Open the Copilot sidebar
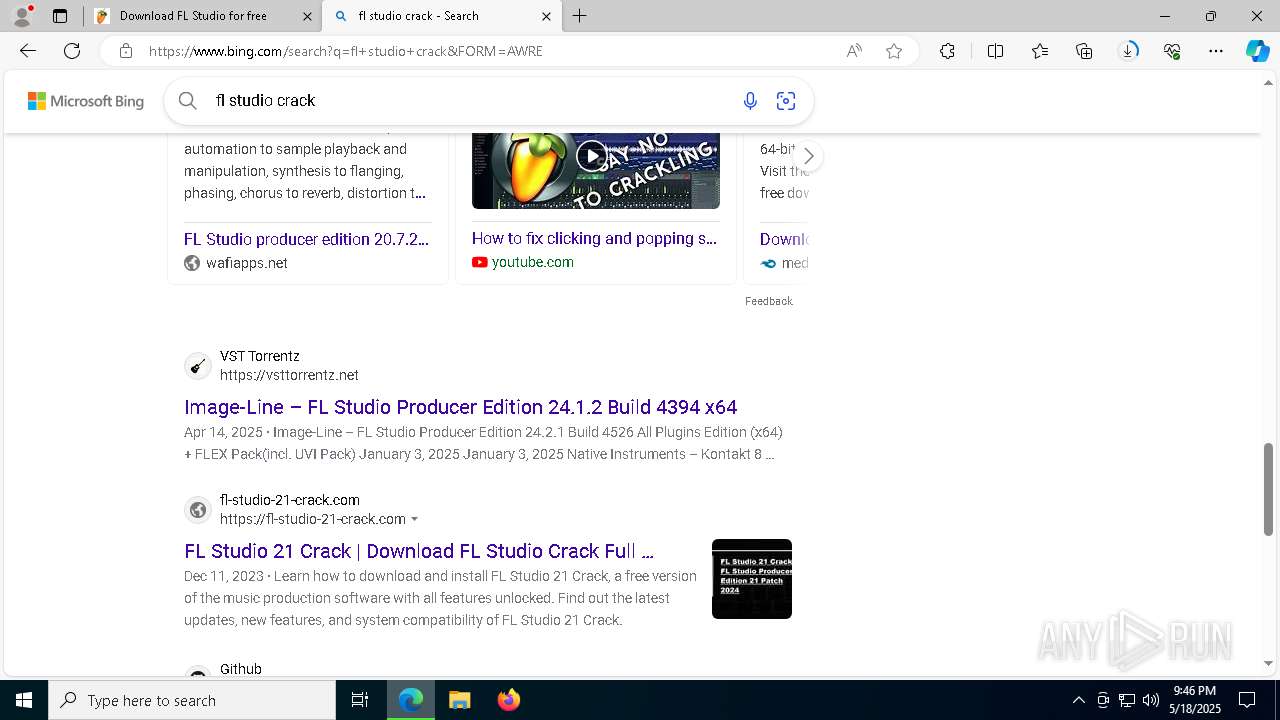This screenshot has width=1280, height=720. point(1257,51)
